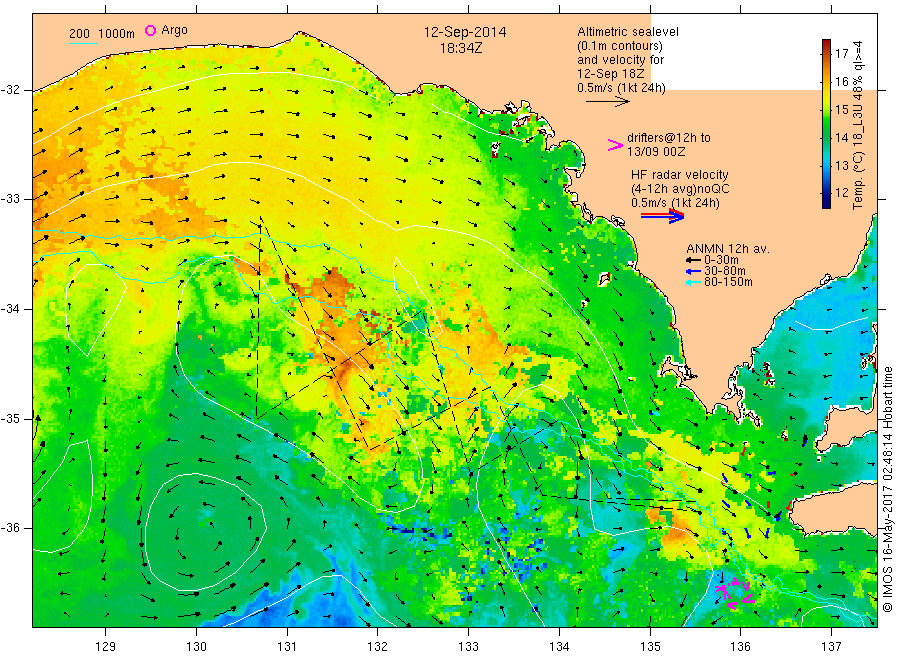Click the date label 12-Sep-2014
This screenshot has width=900, height=660.
(x=465, y=32)
